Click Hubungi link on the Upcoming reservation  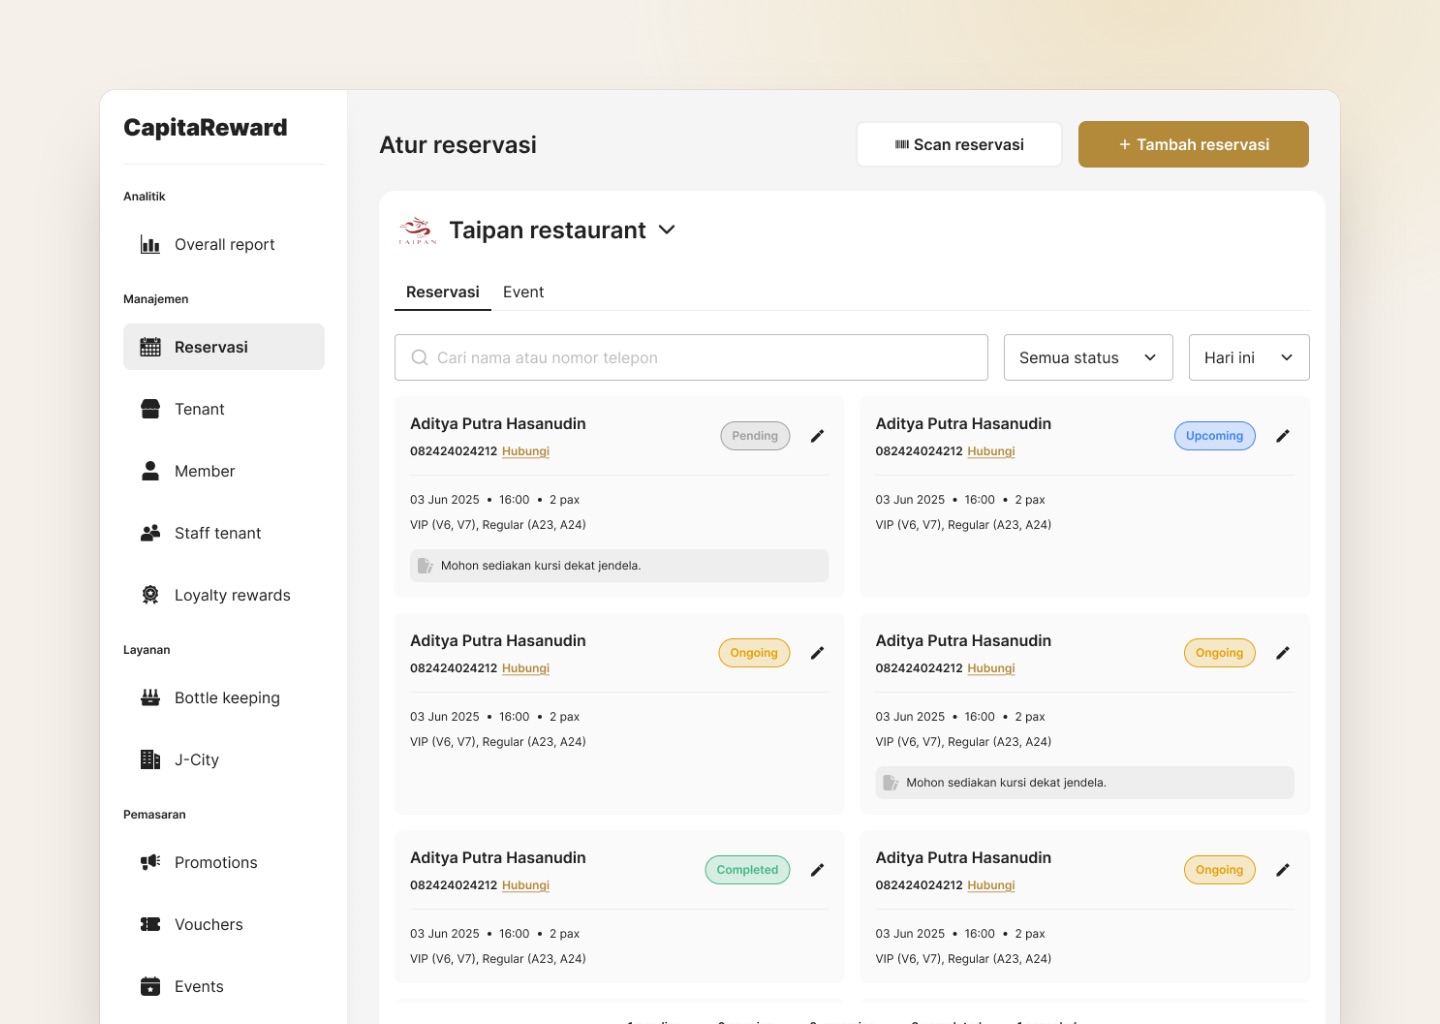point(991,451)
